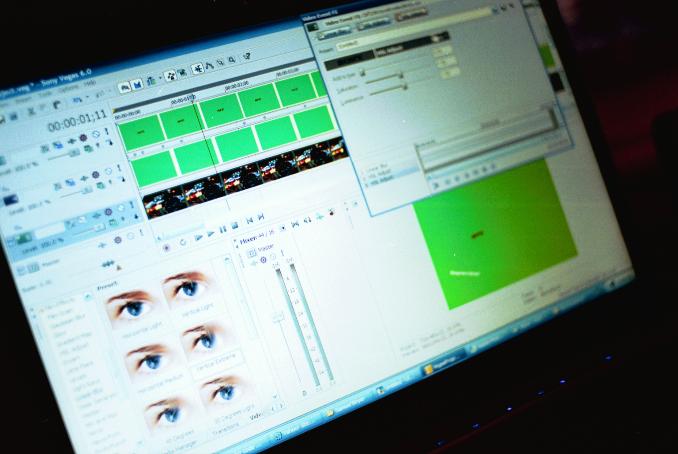This screenshot has width=678, height=454.
Task: Jump to end with Go to End button
Action: (260, 217)
